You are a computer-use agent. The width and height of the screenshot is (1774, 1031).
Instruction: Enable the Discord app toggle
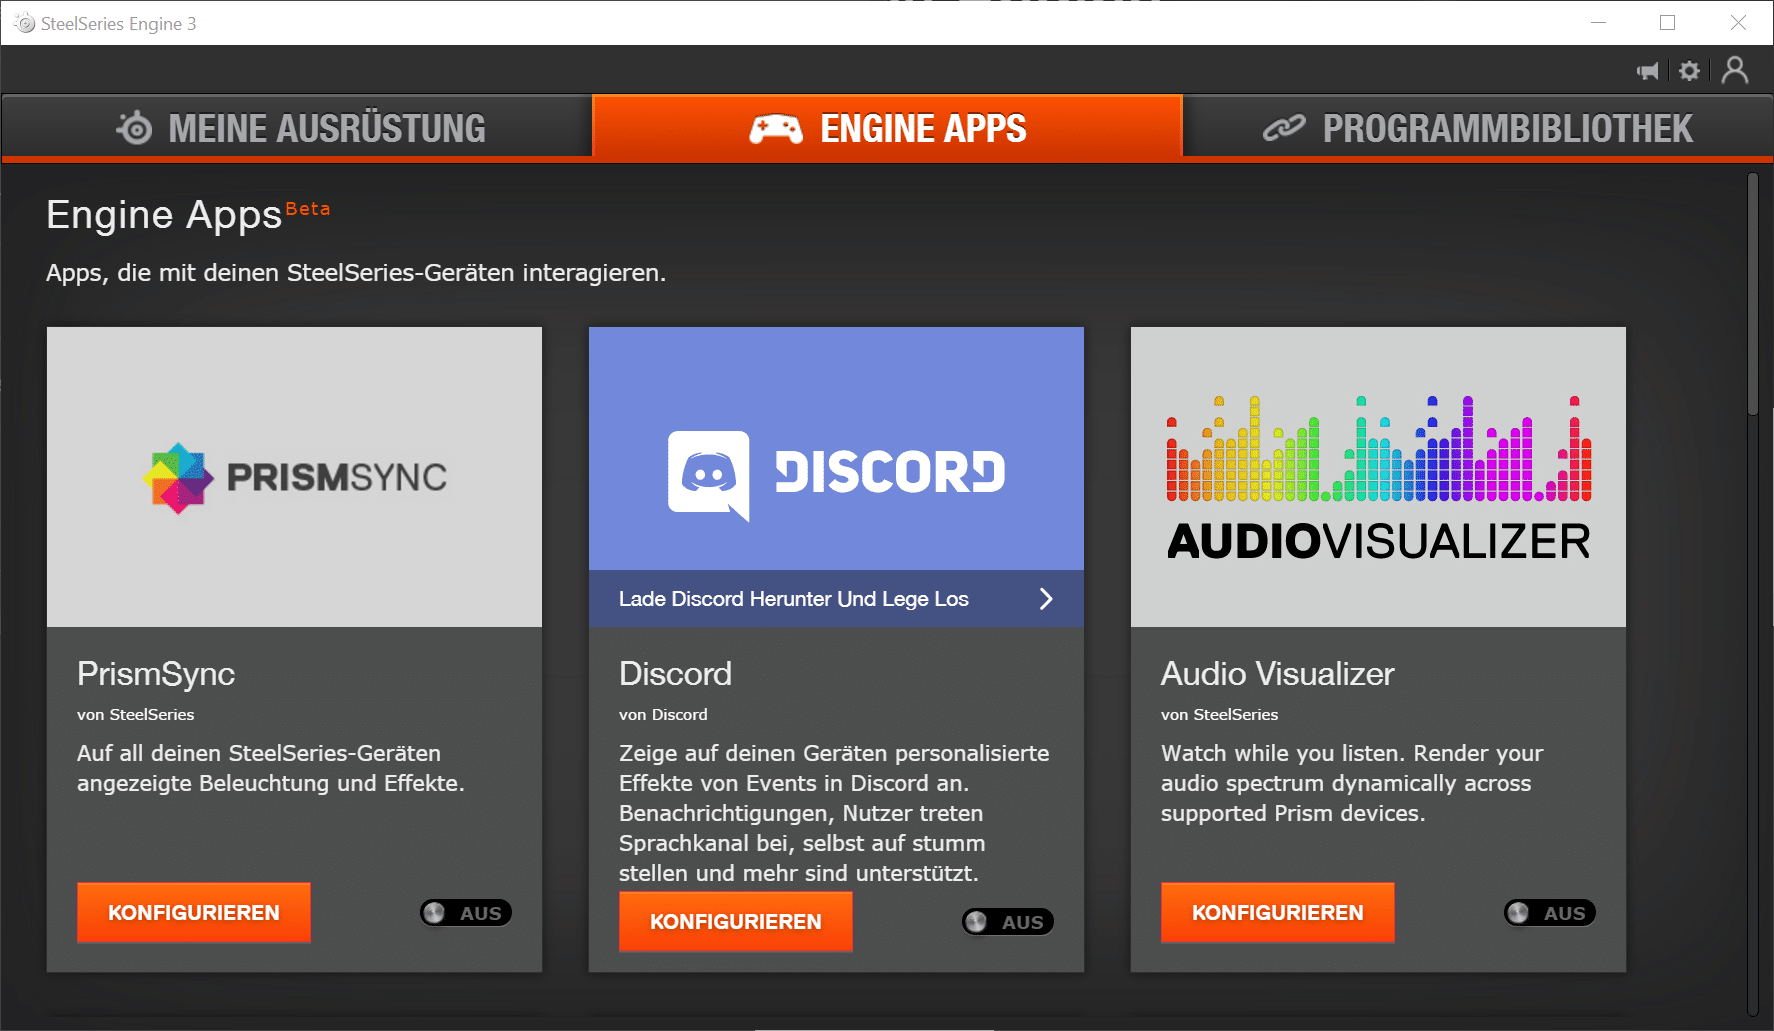[1008, 922]
